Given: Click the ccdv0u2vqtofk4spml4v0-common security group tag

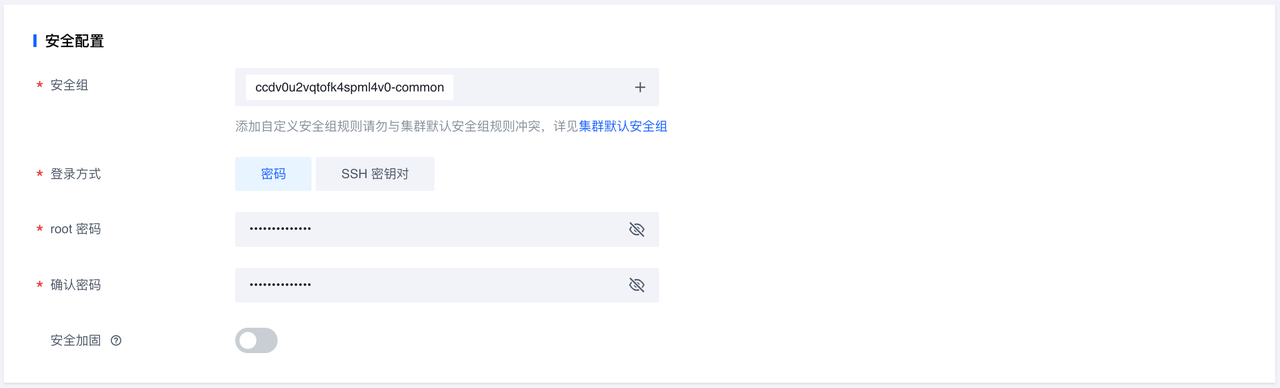Looking at the screenshot, I should (350, 87).
